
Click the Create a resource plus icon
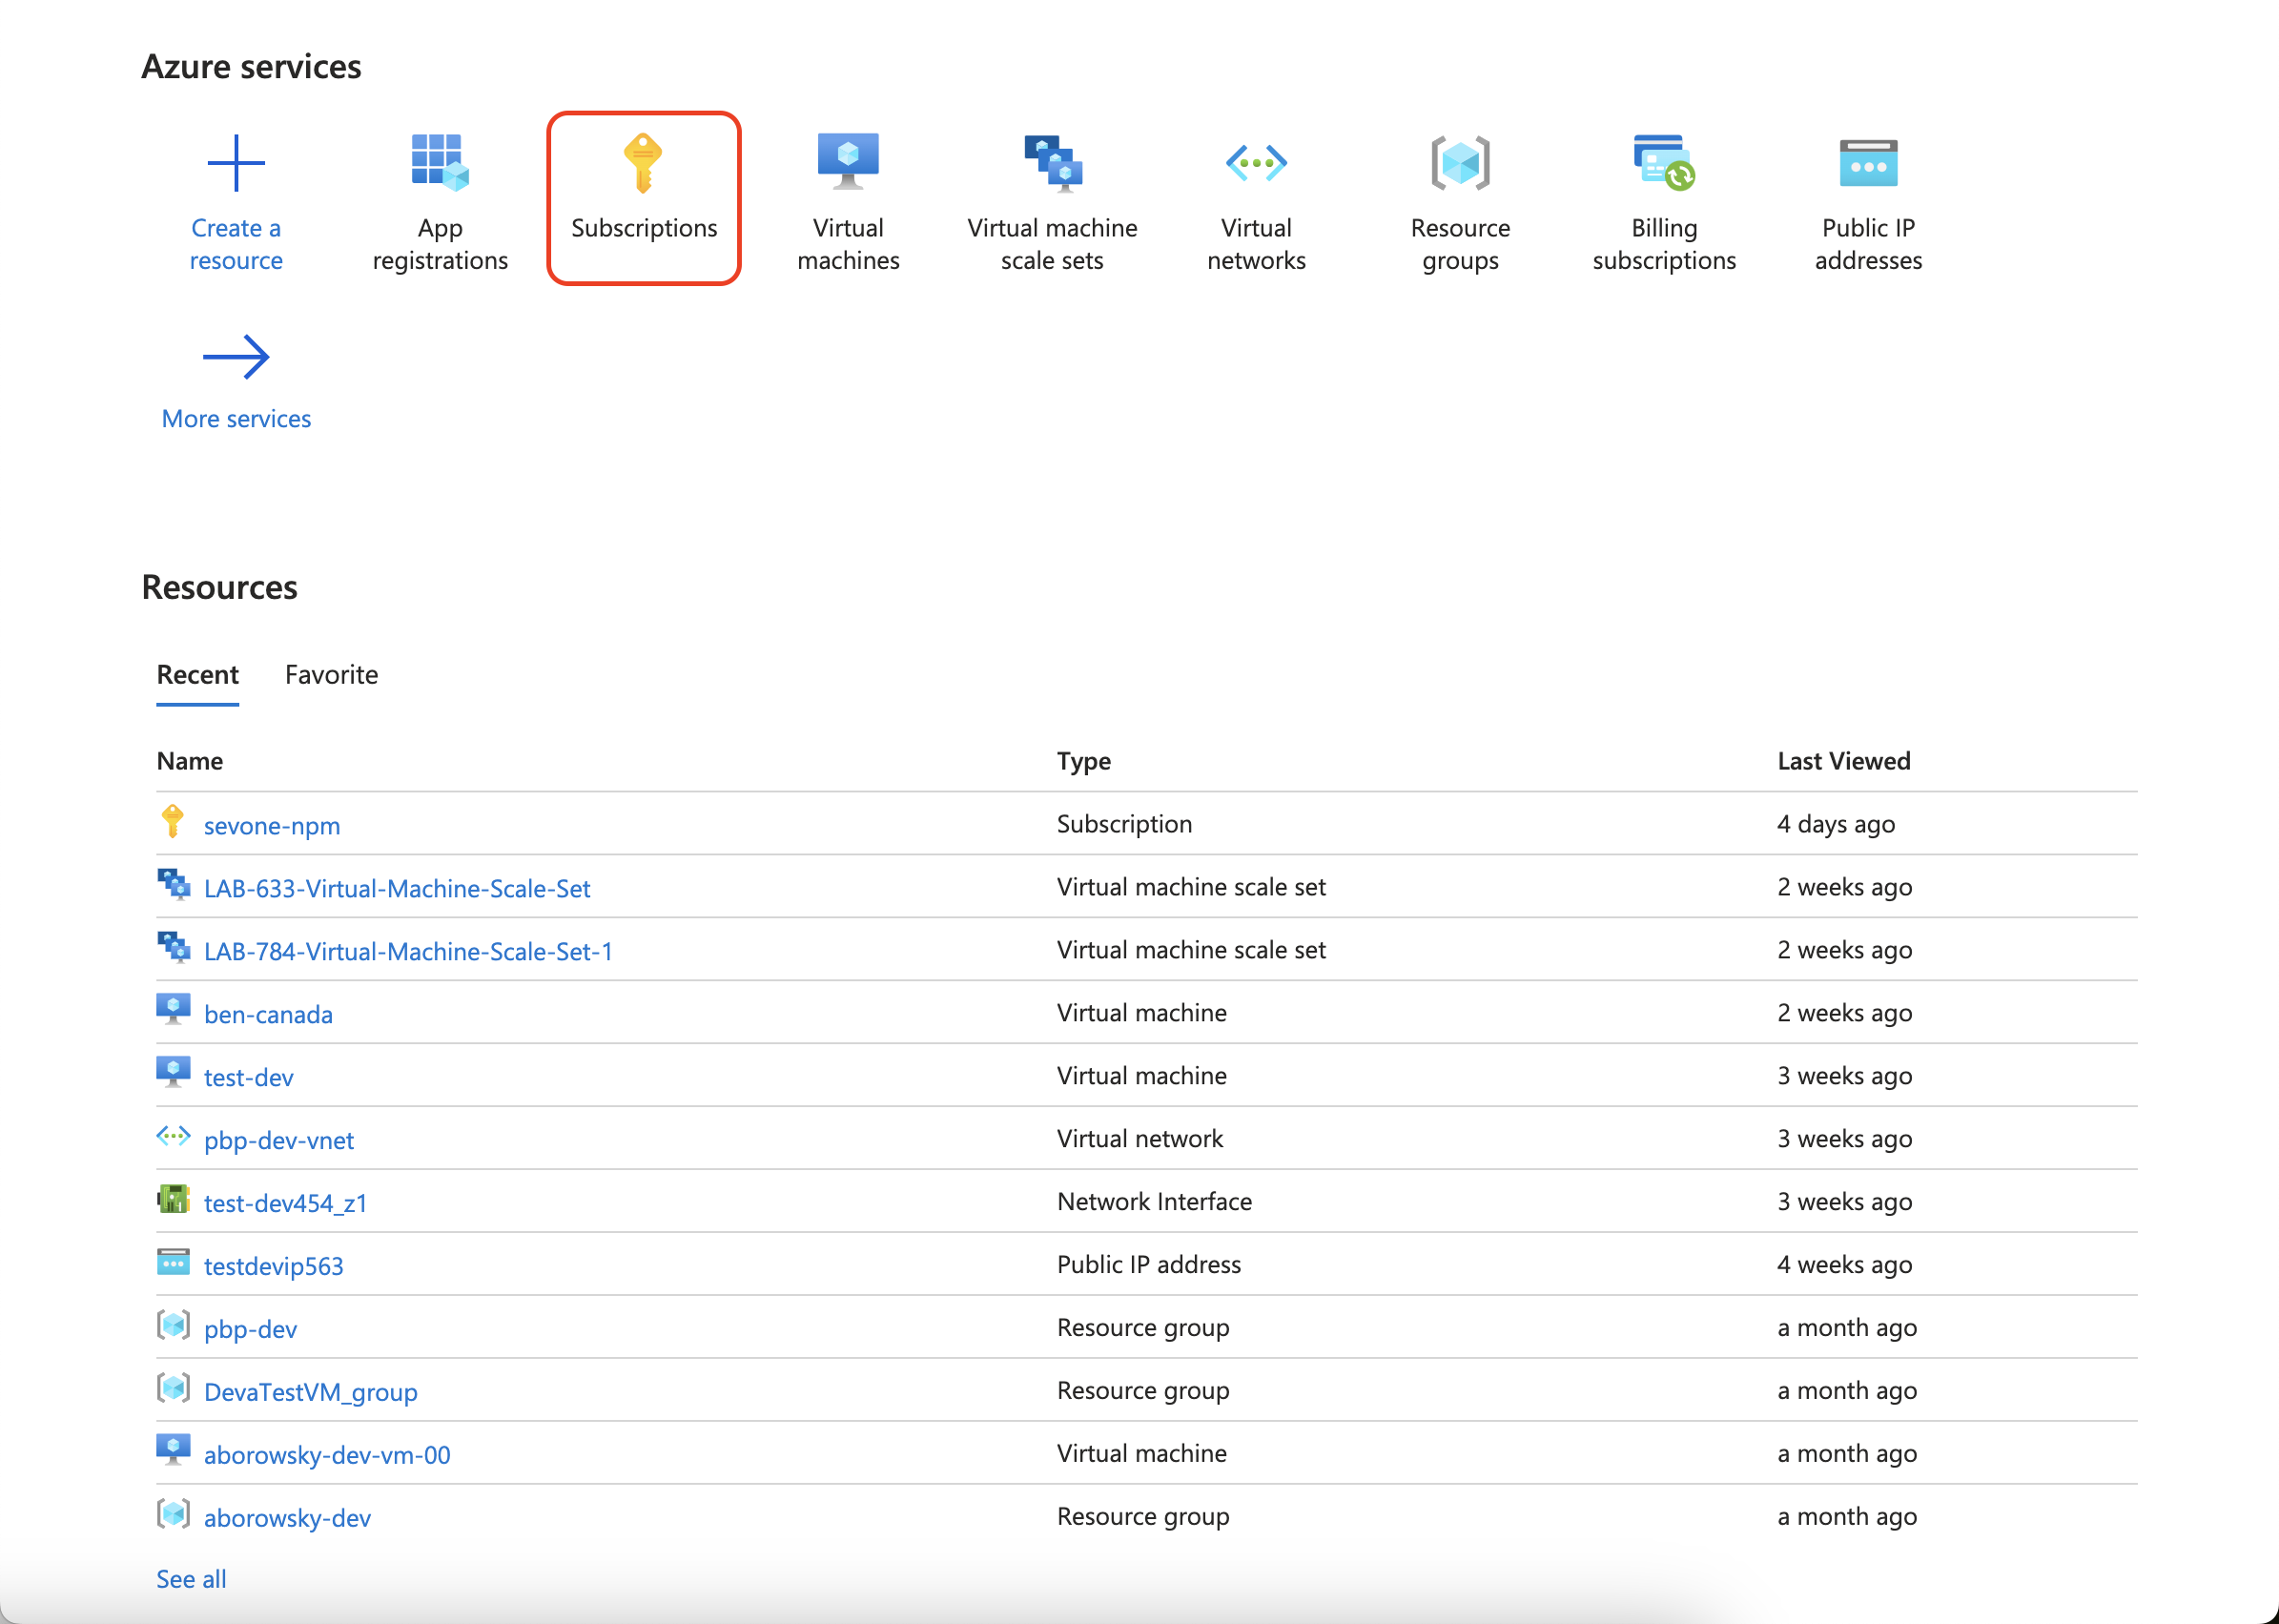point(236,162)
